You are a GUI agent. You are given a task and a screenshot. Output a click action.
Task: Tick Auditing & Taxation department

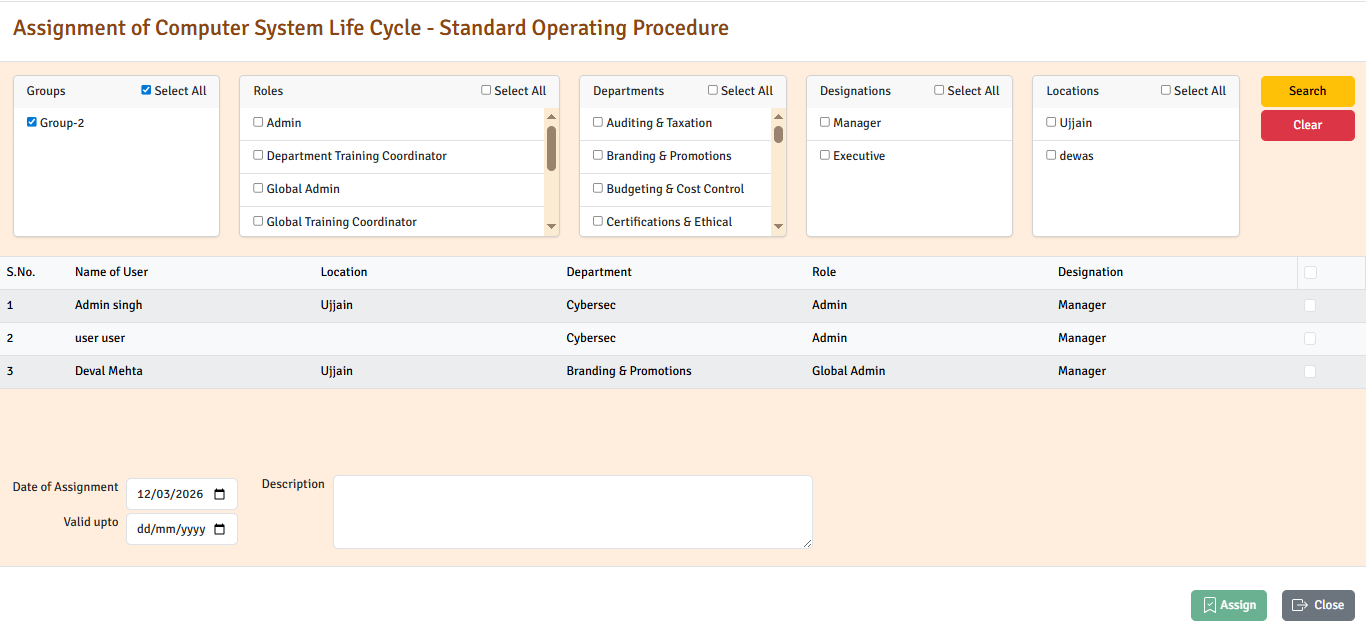pos(598,123)
